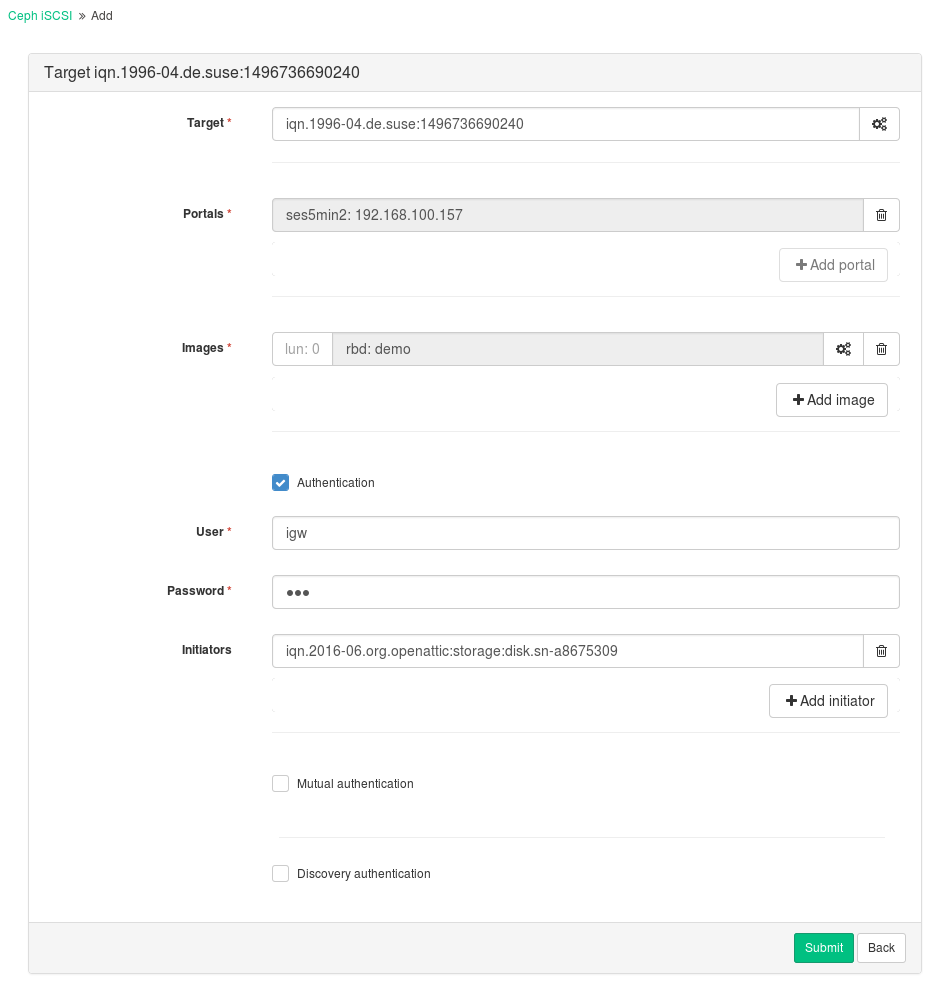Go to Ceph iSCSI breadcrumb link
This screenshot has height=987, width=948.
40,16
